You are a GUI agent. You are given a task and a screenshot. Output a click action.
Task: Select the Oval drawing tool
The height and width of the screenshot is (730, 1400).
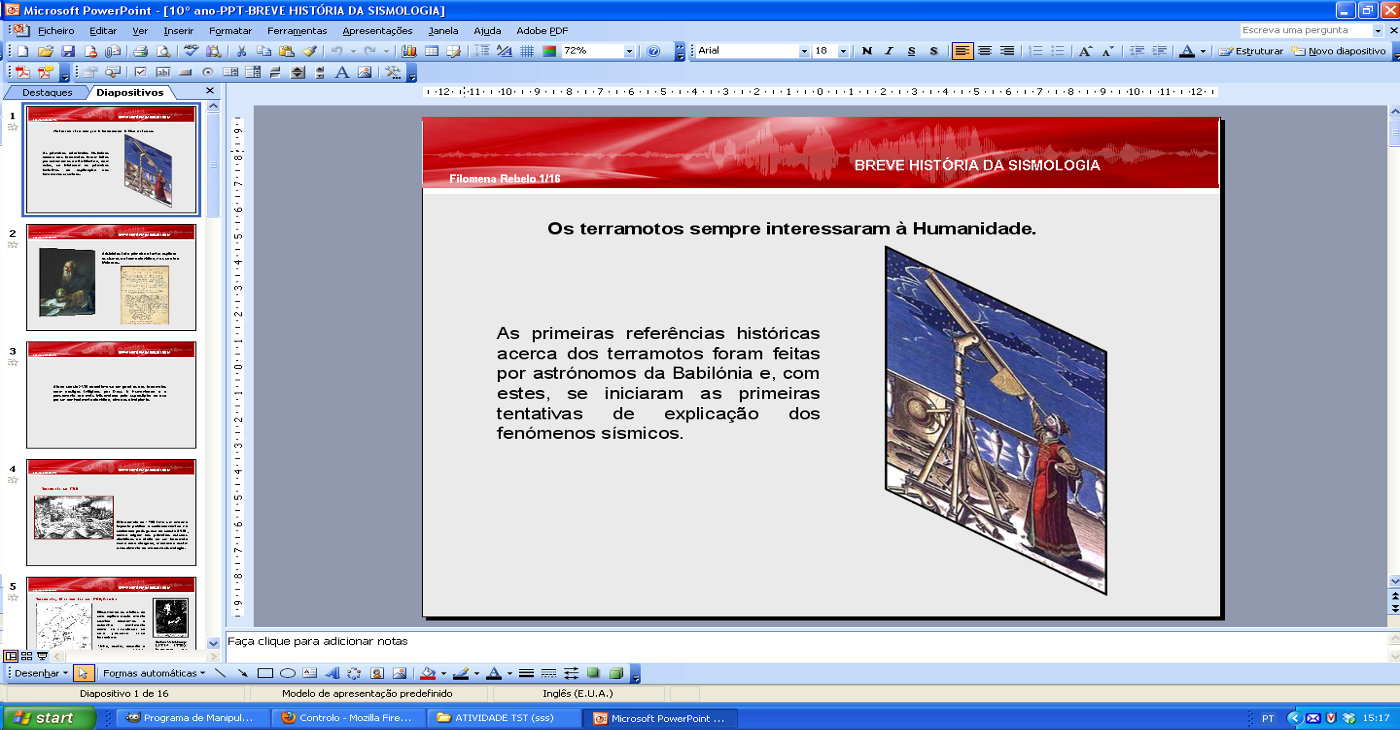pos(288,673)
